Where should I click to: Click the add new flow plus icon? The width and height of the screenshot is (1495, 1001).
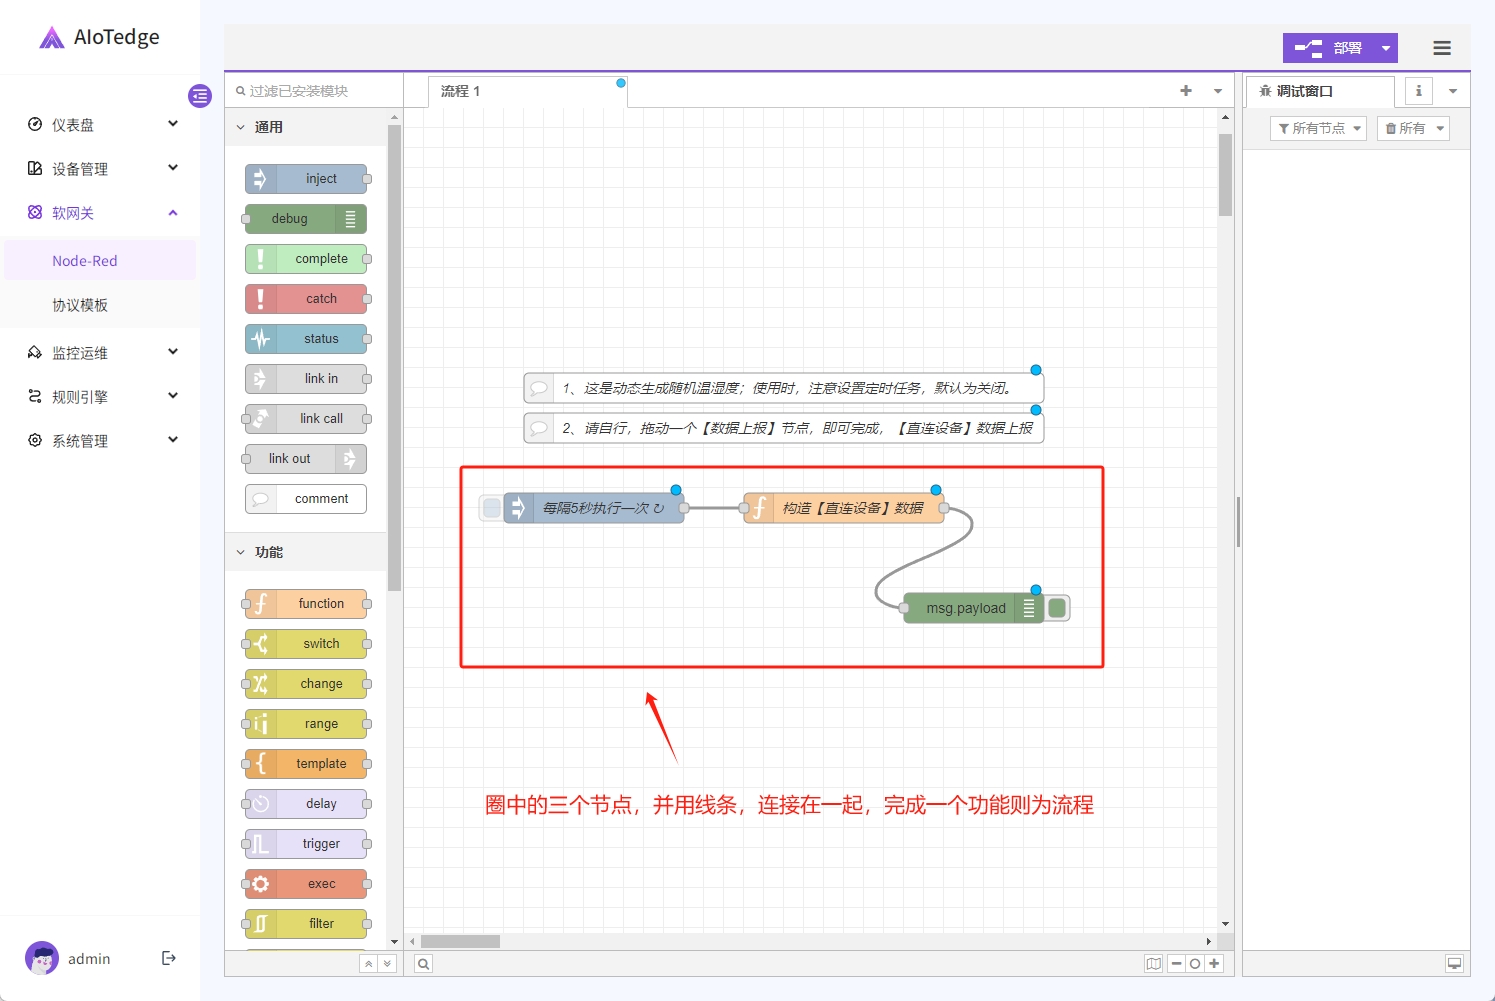1186,91
